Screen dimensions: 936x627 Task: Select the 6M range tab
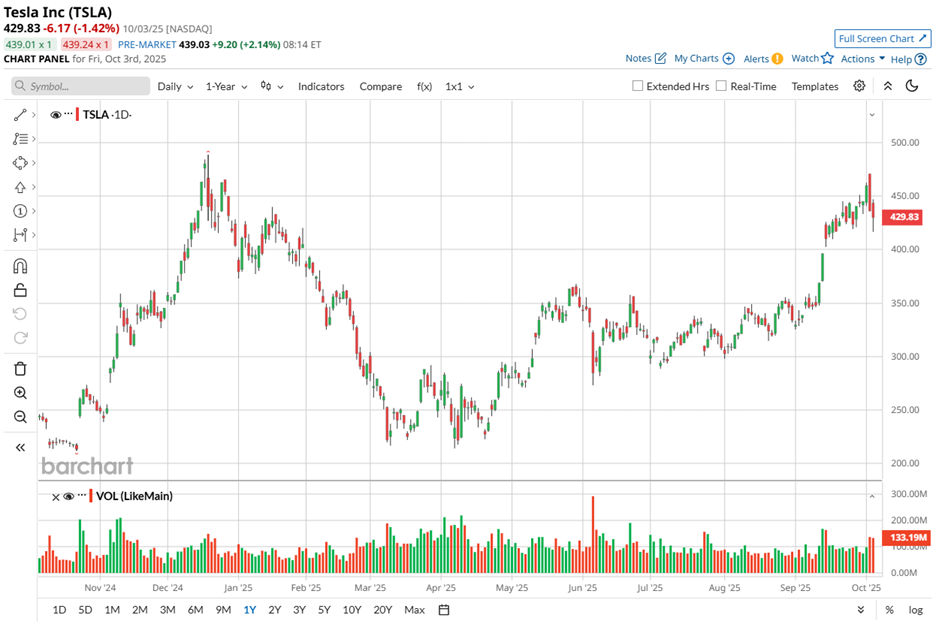click(195, 610)
